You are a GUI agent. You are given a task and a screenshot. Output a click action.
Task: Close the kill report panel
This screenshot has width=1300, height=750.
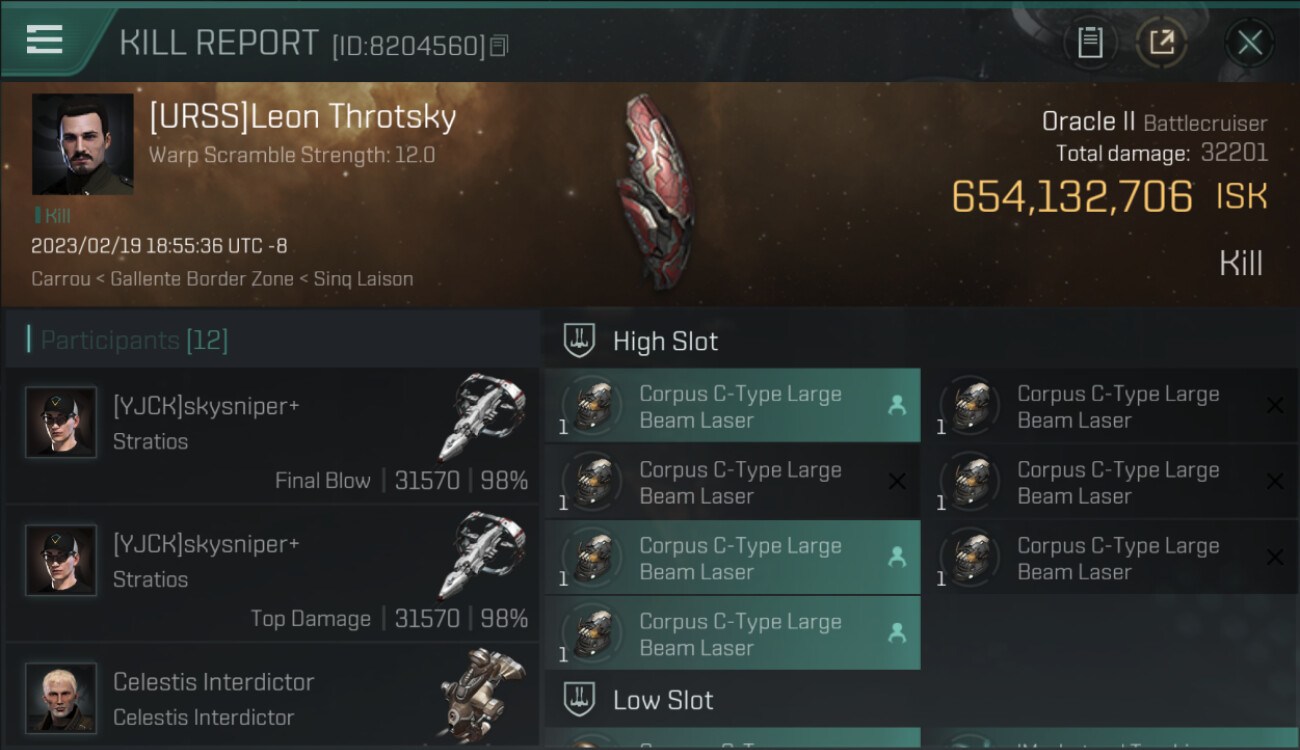pyautogui.click(x=1250, y=42)
